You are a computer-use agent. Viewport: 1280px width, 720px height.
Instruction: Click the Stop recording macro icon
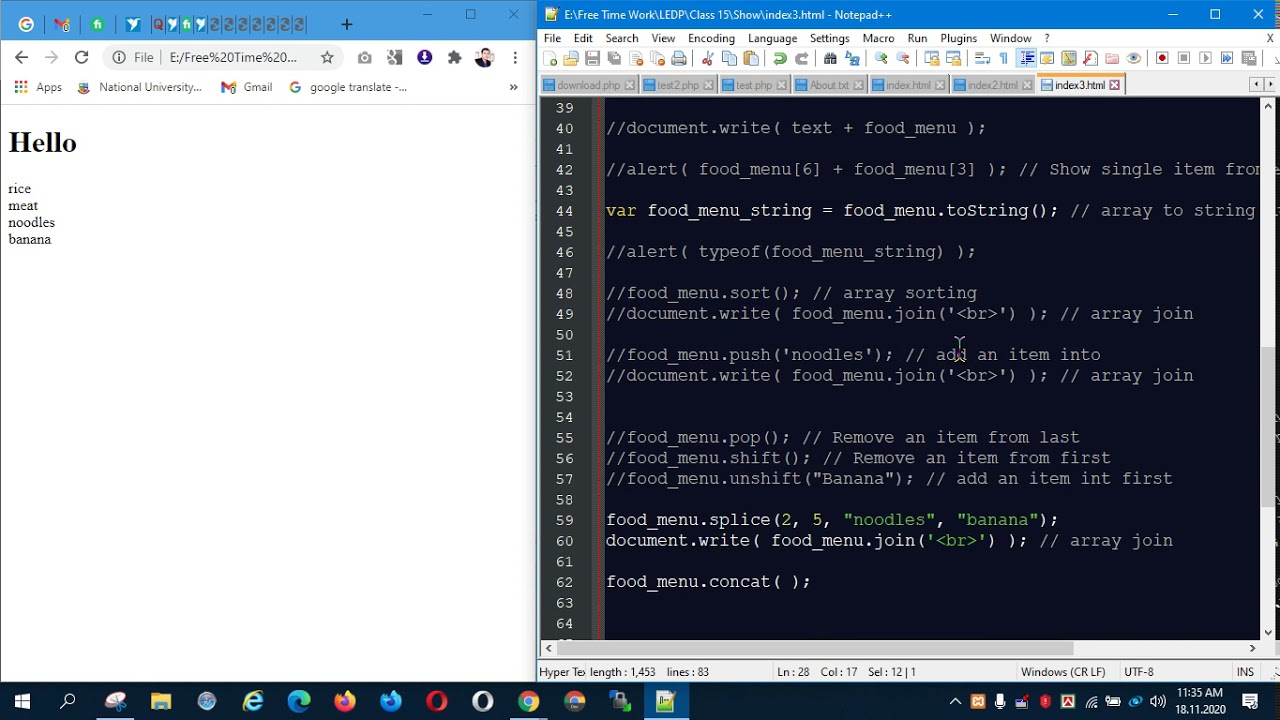point(1184,58)
